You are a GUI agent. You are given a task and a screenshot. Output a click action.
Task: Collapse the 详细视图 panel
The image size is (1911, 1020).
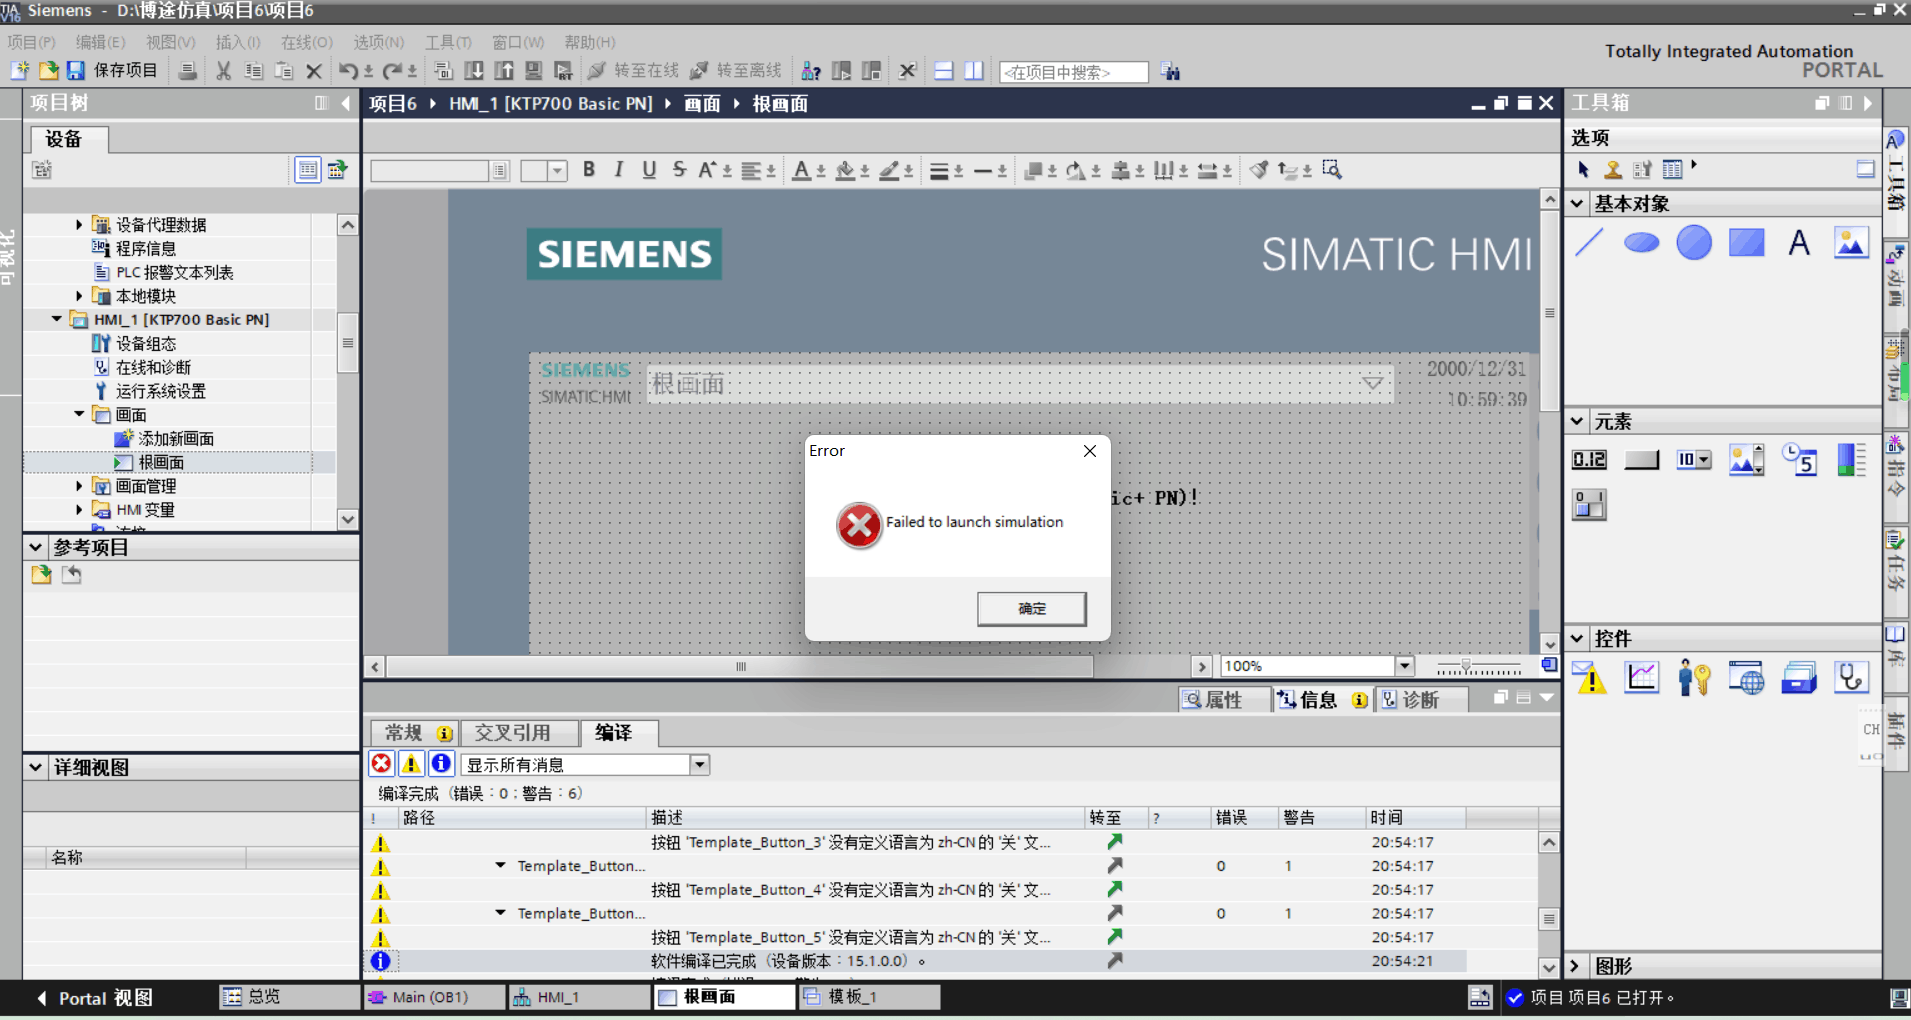click(x=36, y=768)
